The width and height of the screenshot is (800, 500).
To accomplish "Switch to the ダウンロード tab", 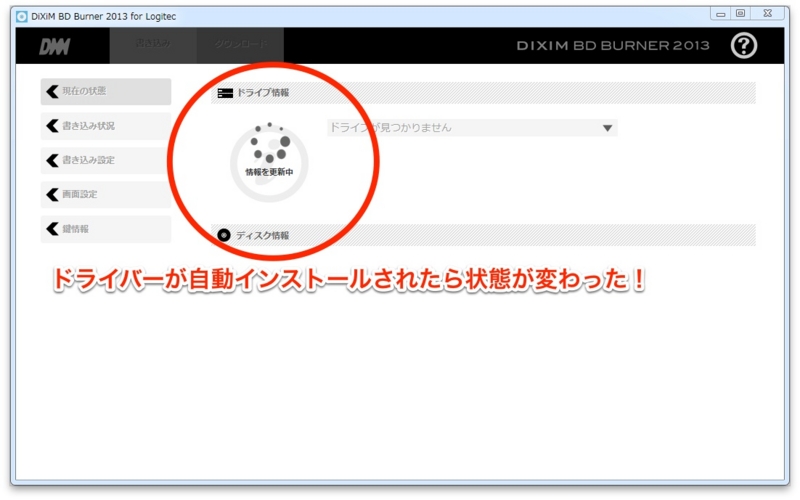I will 240,44.
